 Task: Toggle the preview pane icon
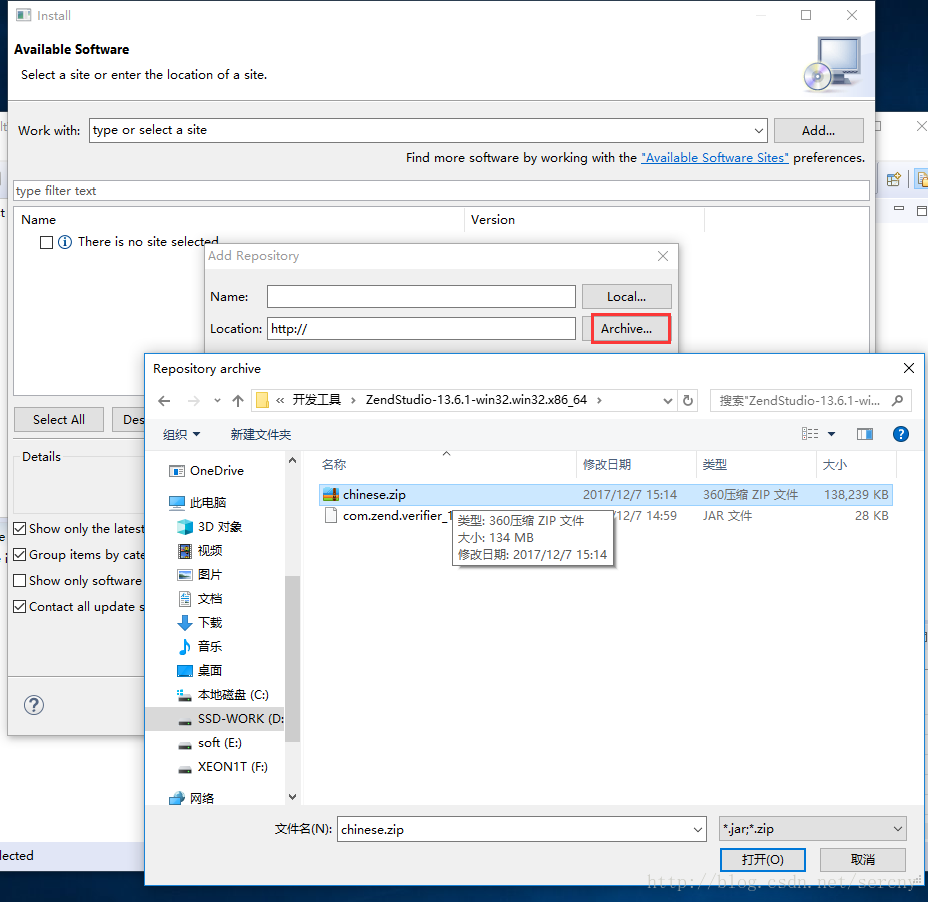point(865,434)
